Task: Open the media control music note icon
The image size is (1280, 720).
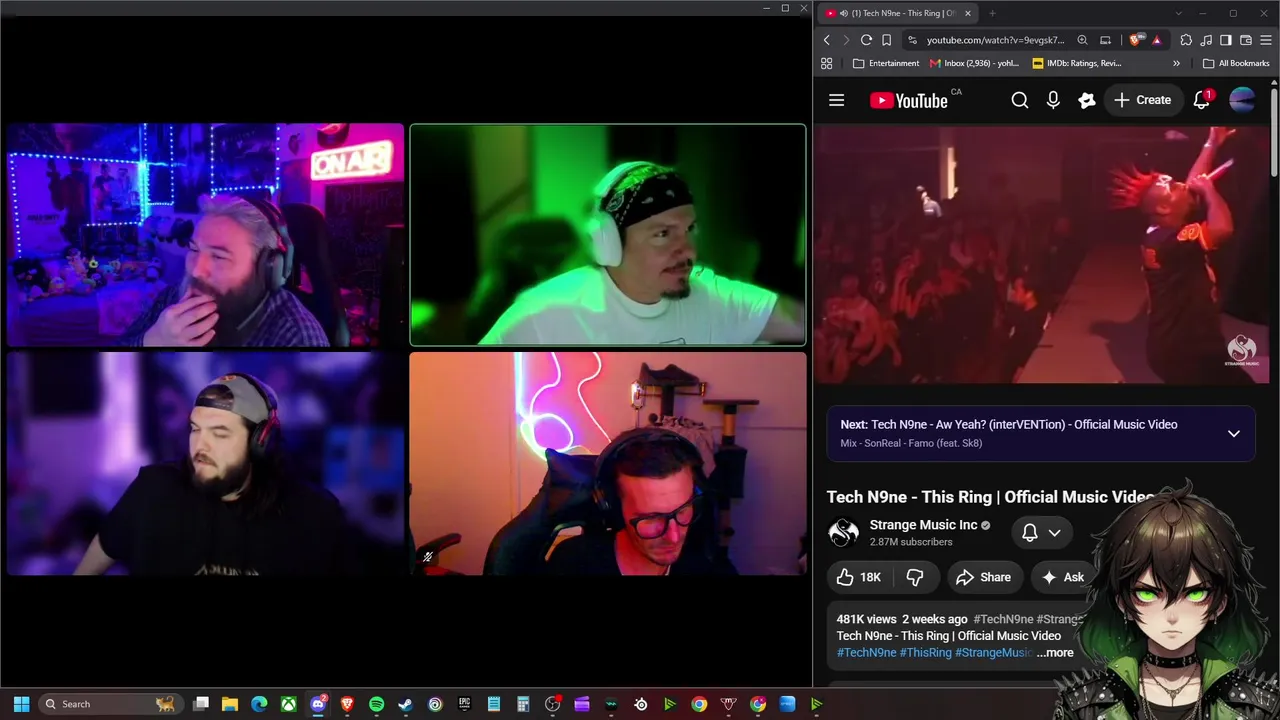Action: click(x=1206, y=40)
